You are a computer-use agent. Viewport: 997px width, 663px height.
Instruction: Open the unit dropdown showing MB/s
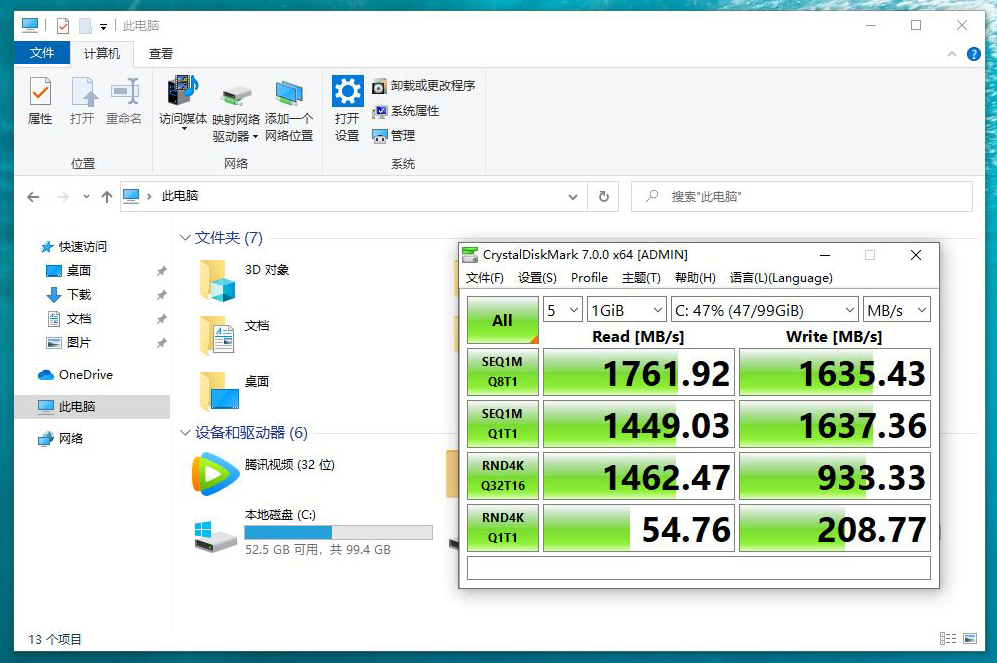pos(897,310)
